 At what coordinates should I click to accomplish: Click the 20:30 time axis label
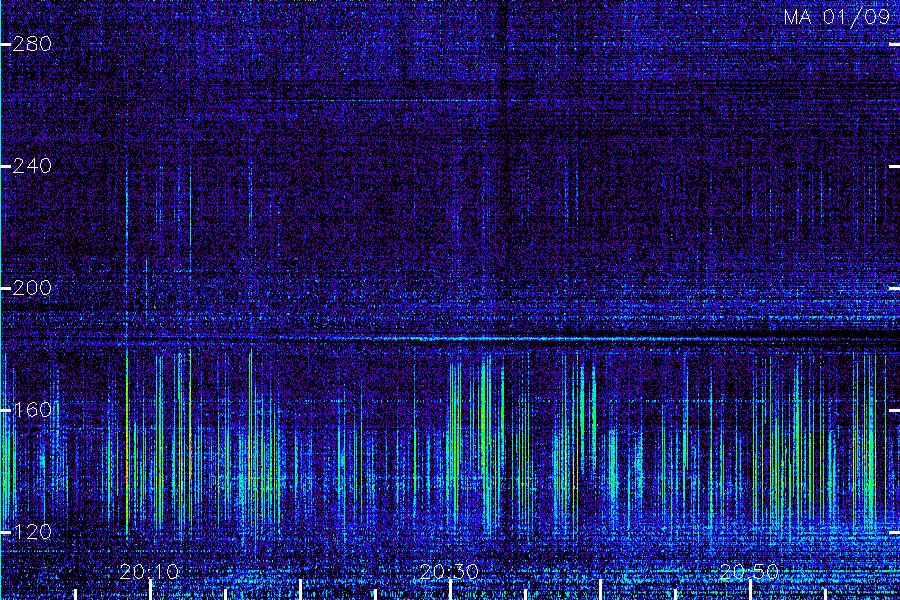pos(449,572)
